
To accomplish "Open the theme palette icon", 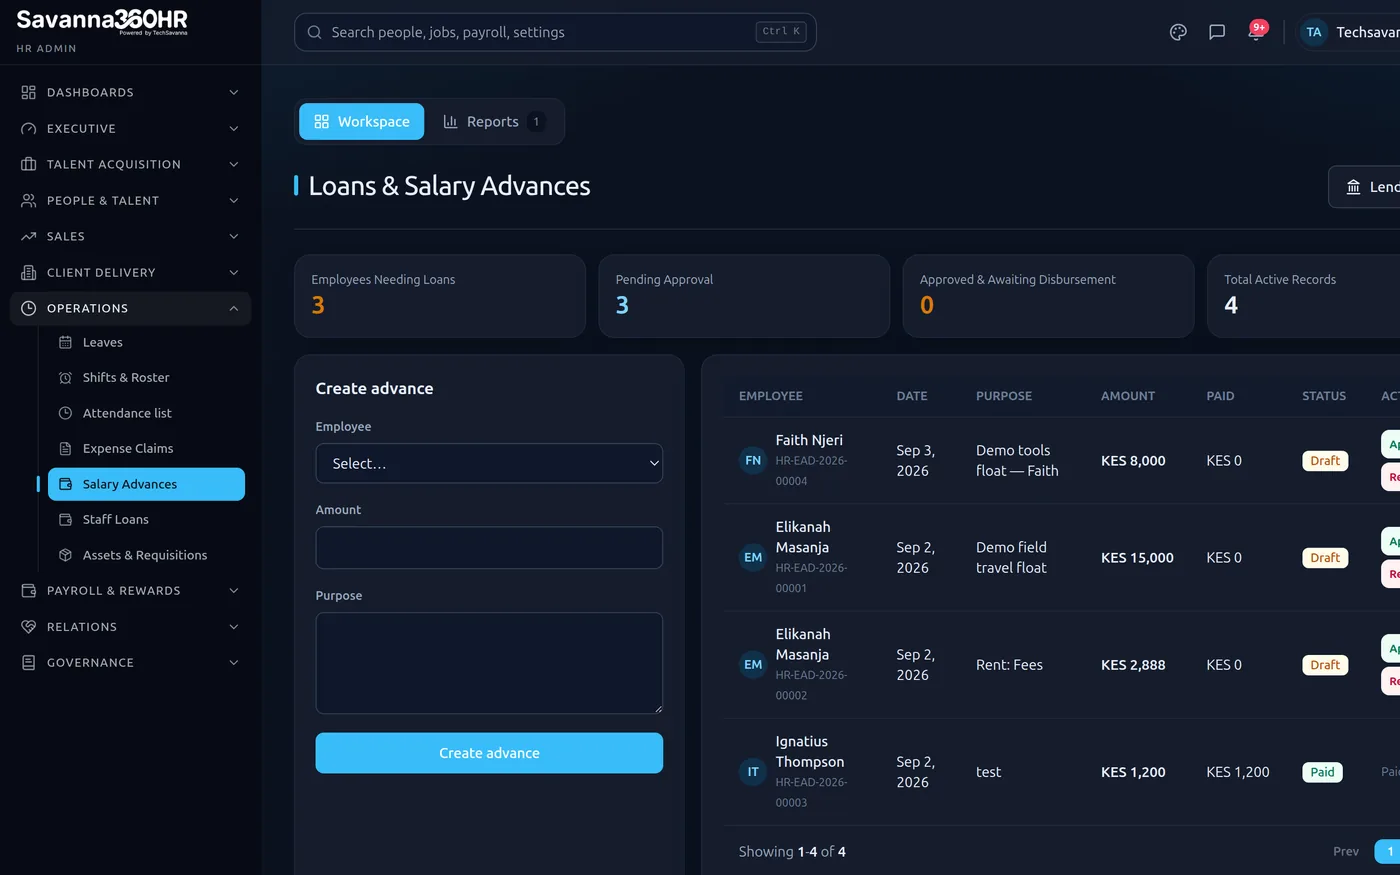I will coord(1178,32).
